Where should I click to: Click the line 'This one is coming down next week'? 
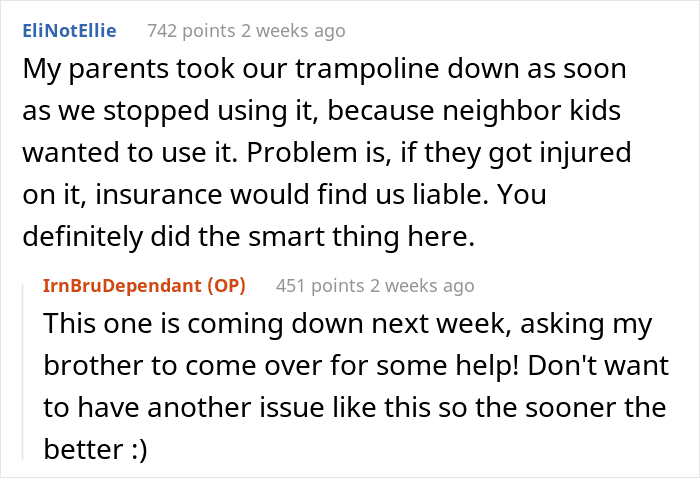(x=348, y=324)
